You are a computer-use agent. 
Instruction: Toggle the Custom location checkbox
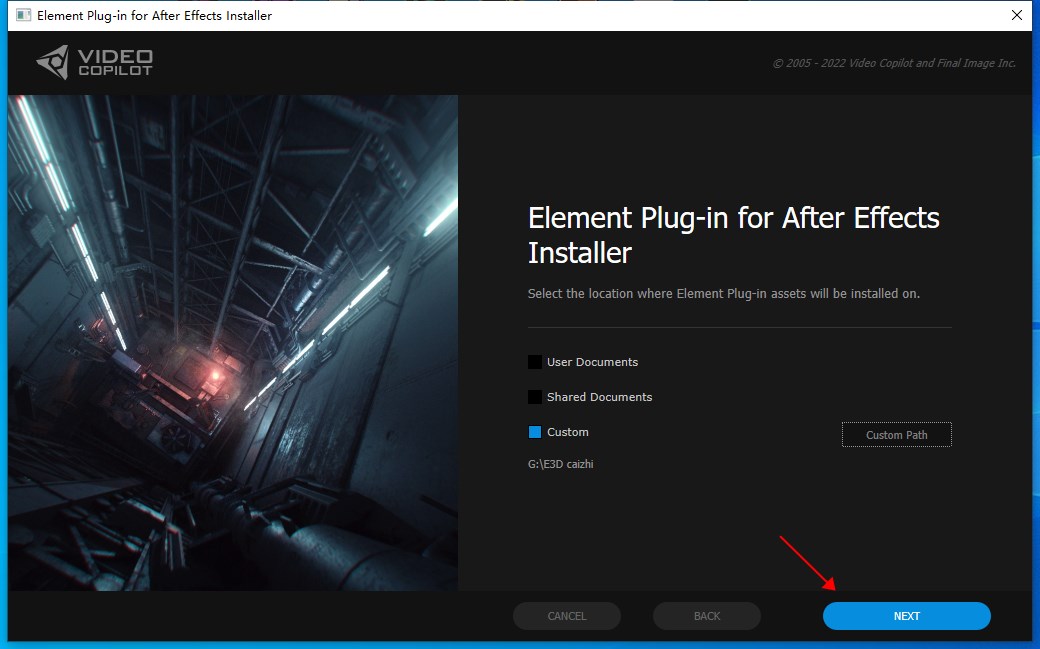tap(535, 432)
